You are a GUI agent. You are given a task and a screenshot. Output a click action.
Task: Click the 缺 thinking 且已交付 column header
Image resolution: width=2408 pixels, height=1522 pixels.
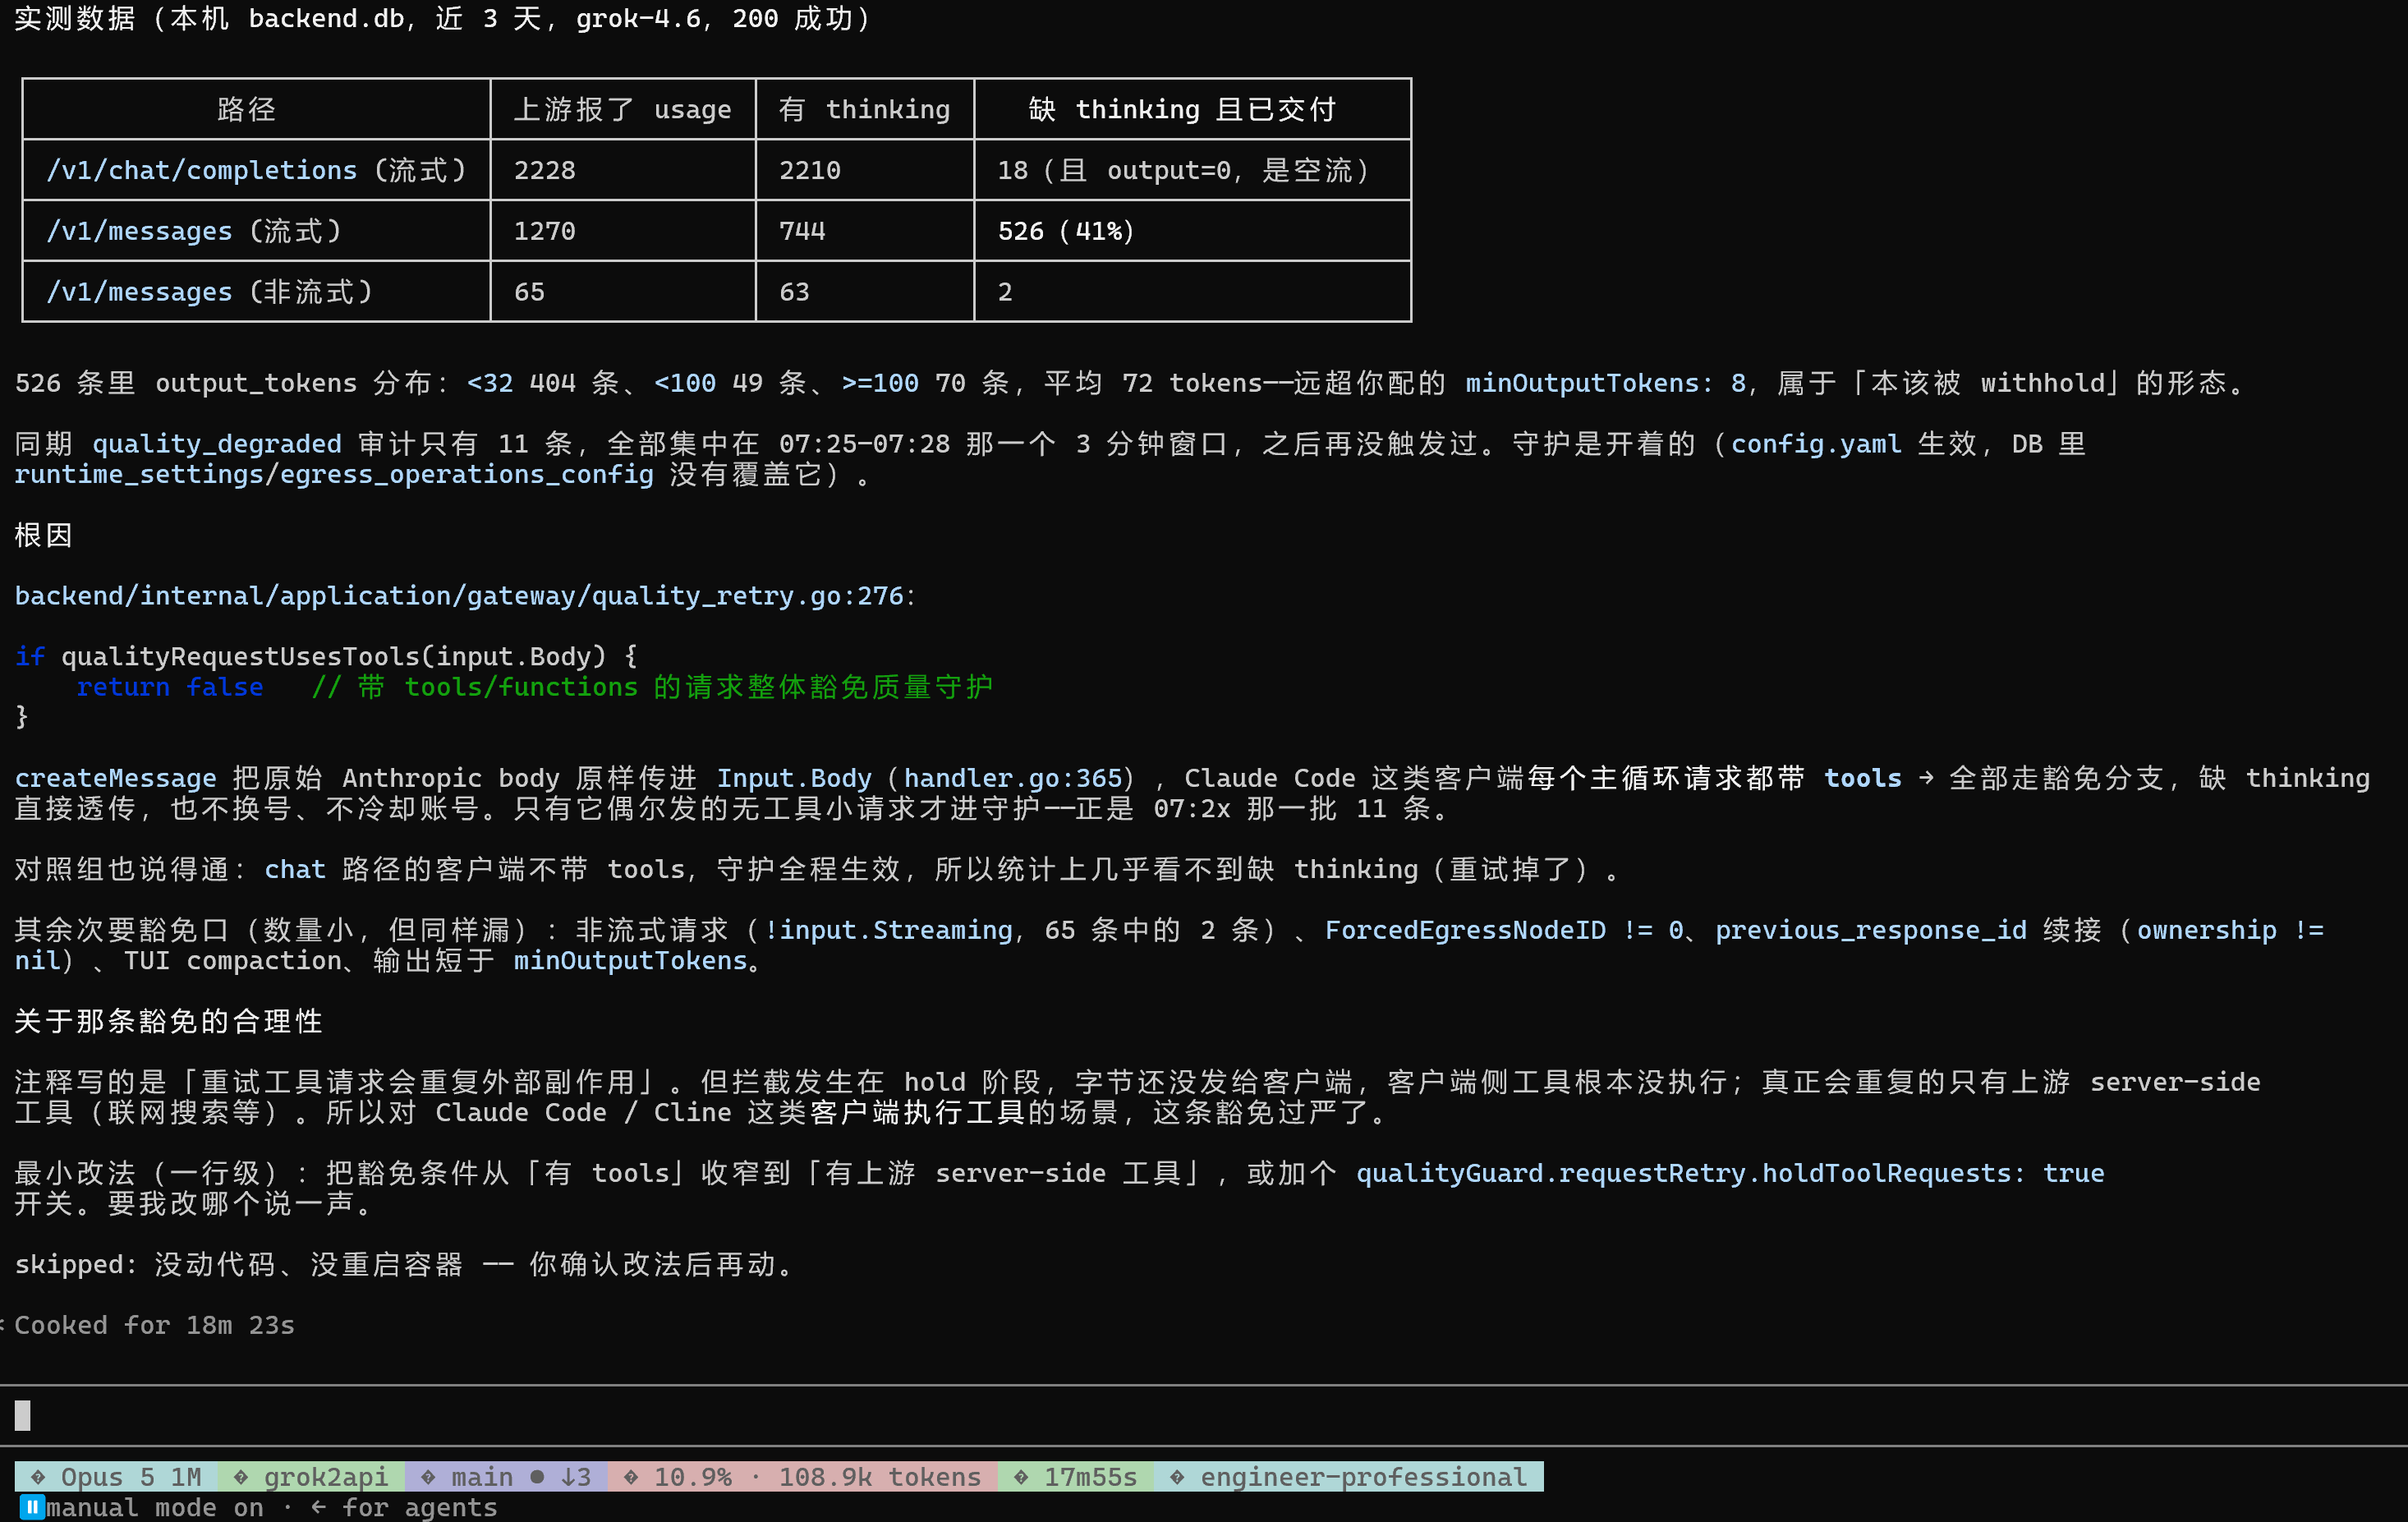pos(1182,109)
